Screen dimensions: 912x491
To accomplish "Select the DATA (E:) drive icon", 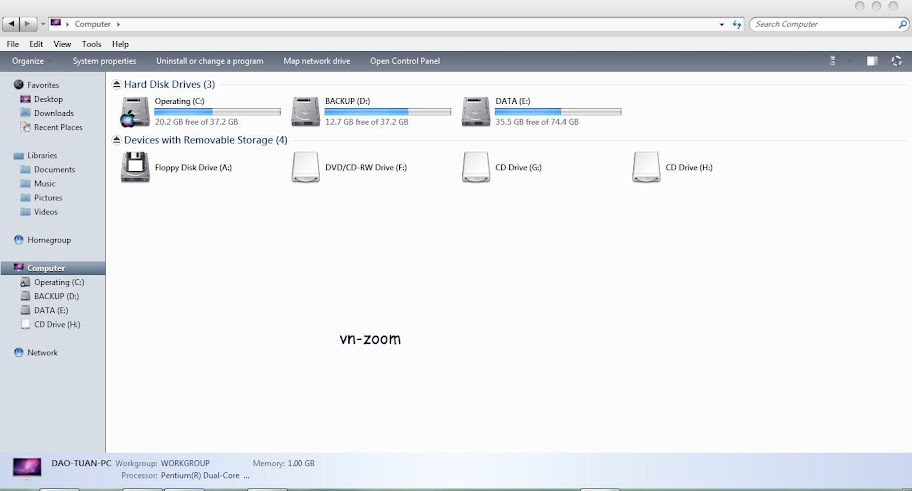I will click(x=476, y=111).
